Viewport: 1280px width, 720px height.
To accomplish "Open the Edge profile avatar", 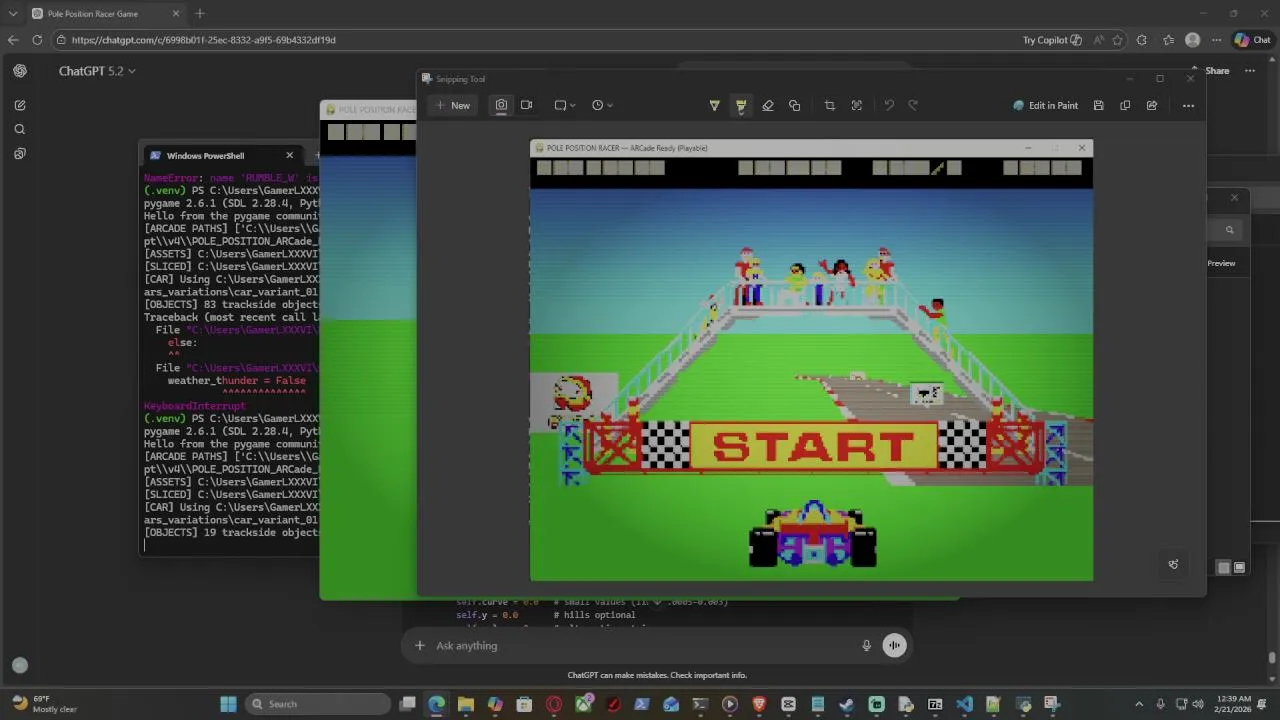I will pos(1192,40).
